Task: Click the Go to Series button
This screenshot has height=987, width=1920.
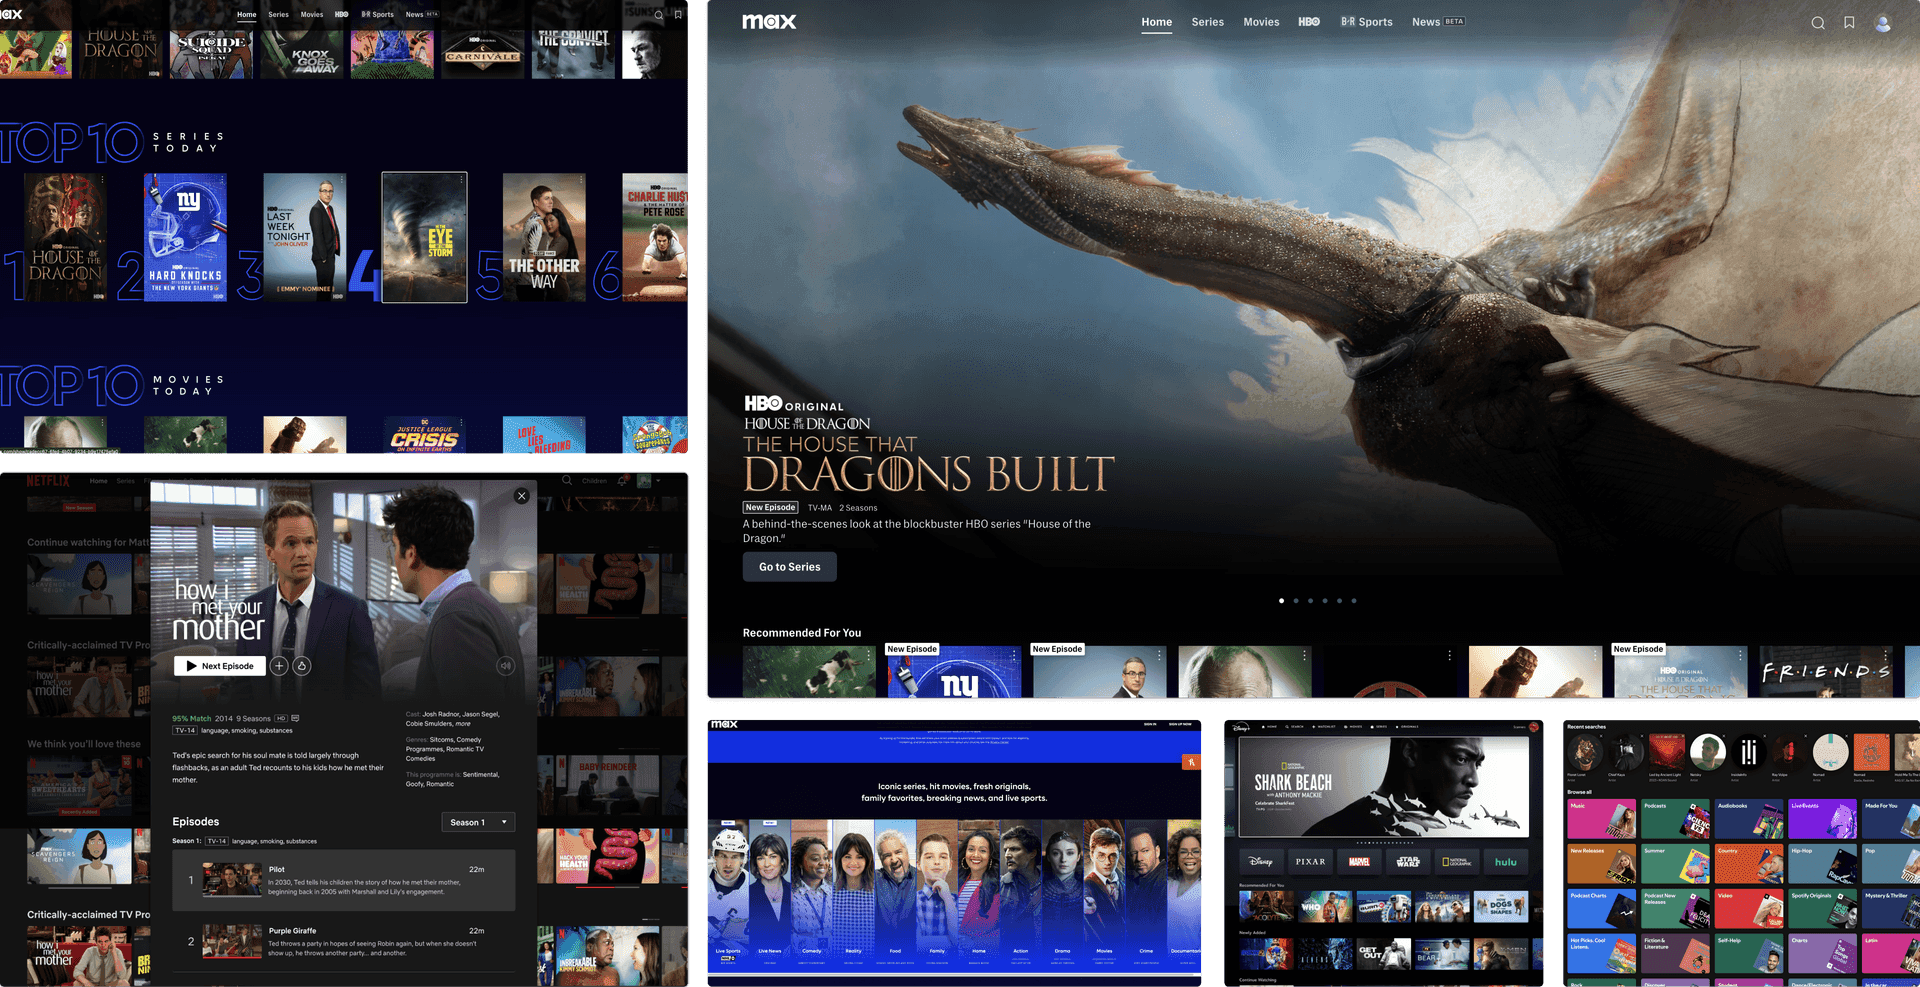Action: tap(789, 567)
